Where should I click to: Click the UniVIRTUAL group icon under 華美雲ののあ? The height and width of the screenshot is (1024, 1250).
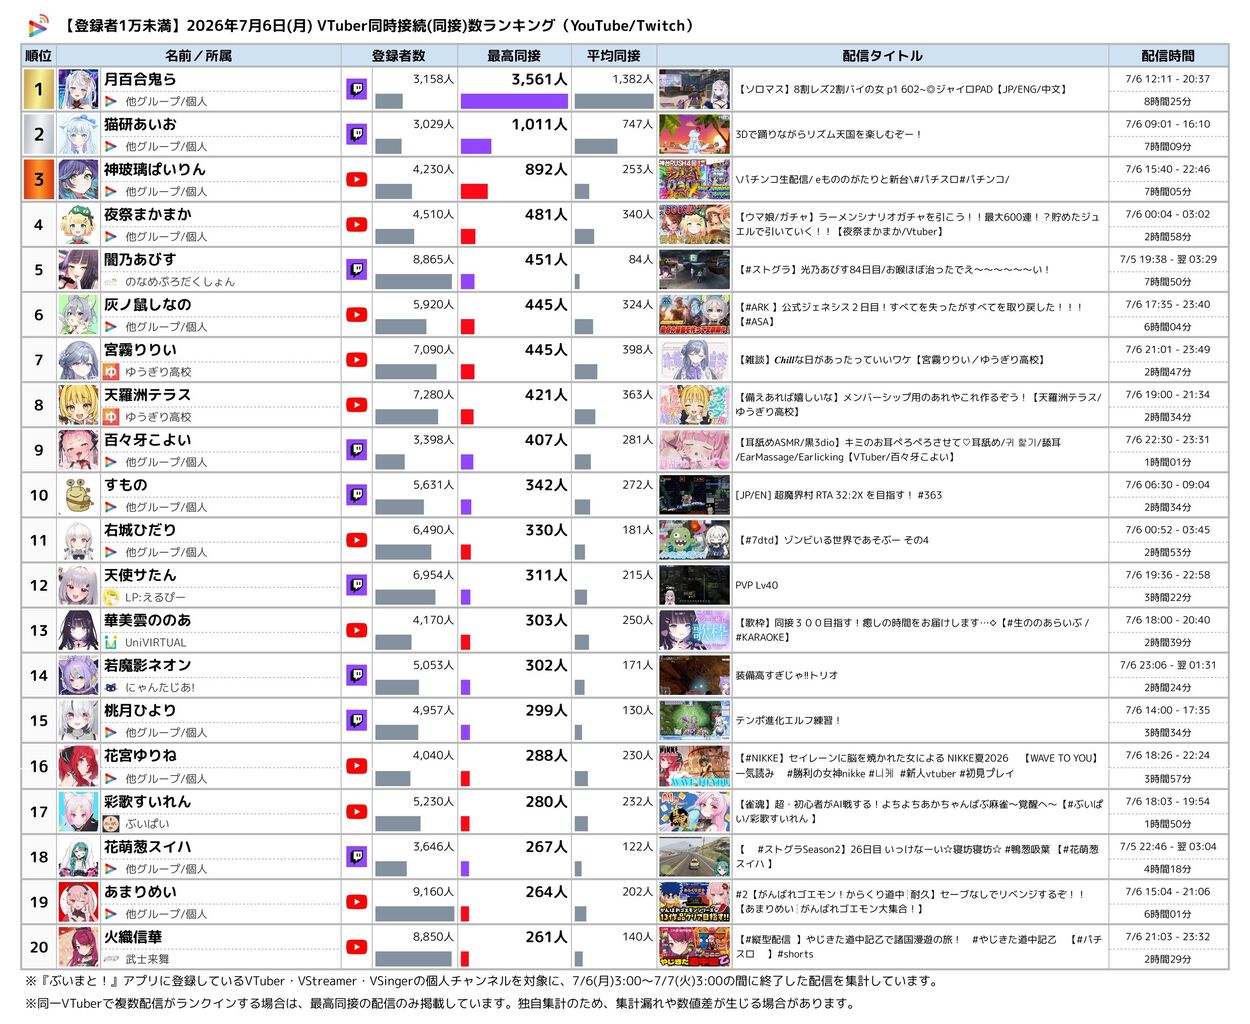(x=111, y=642)
